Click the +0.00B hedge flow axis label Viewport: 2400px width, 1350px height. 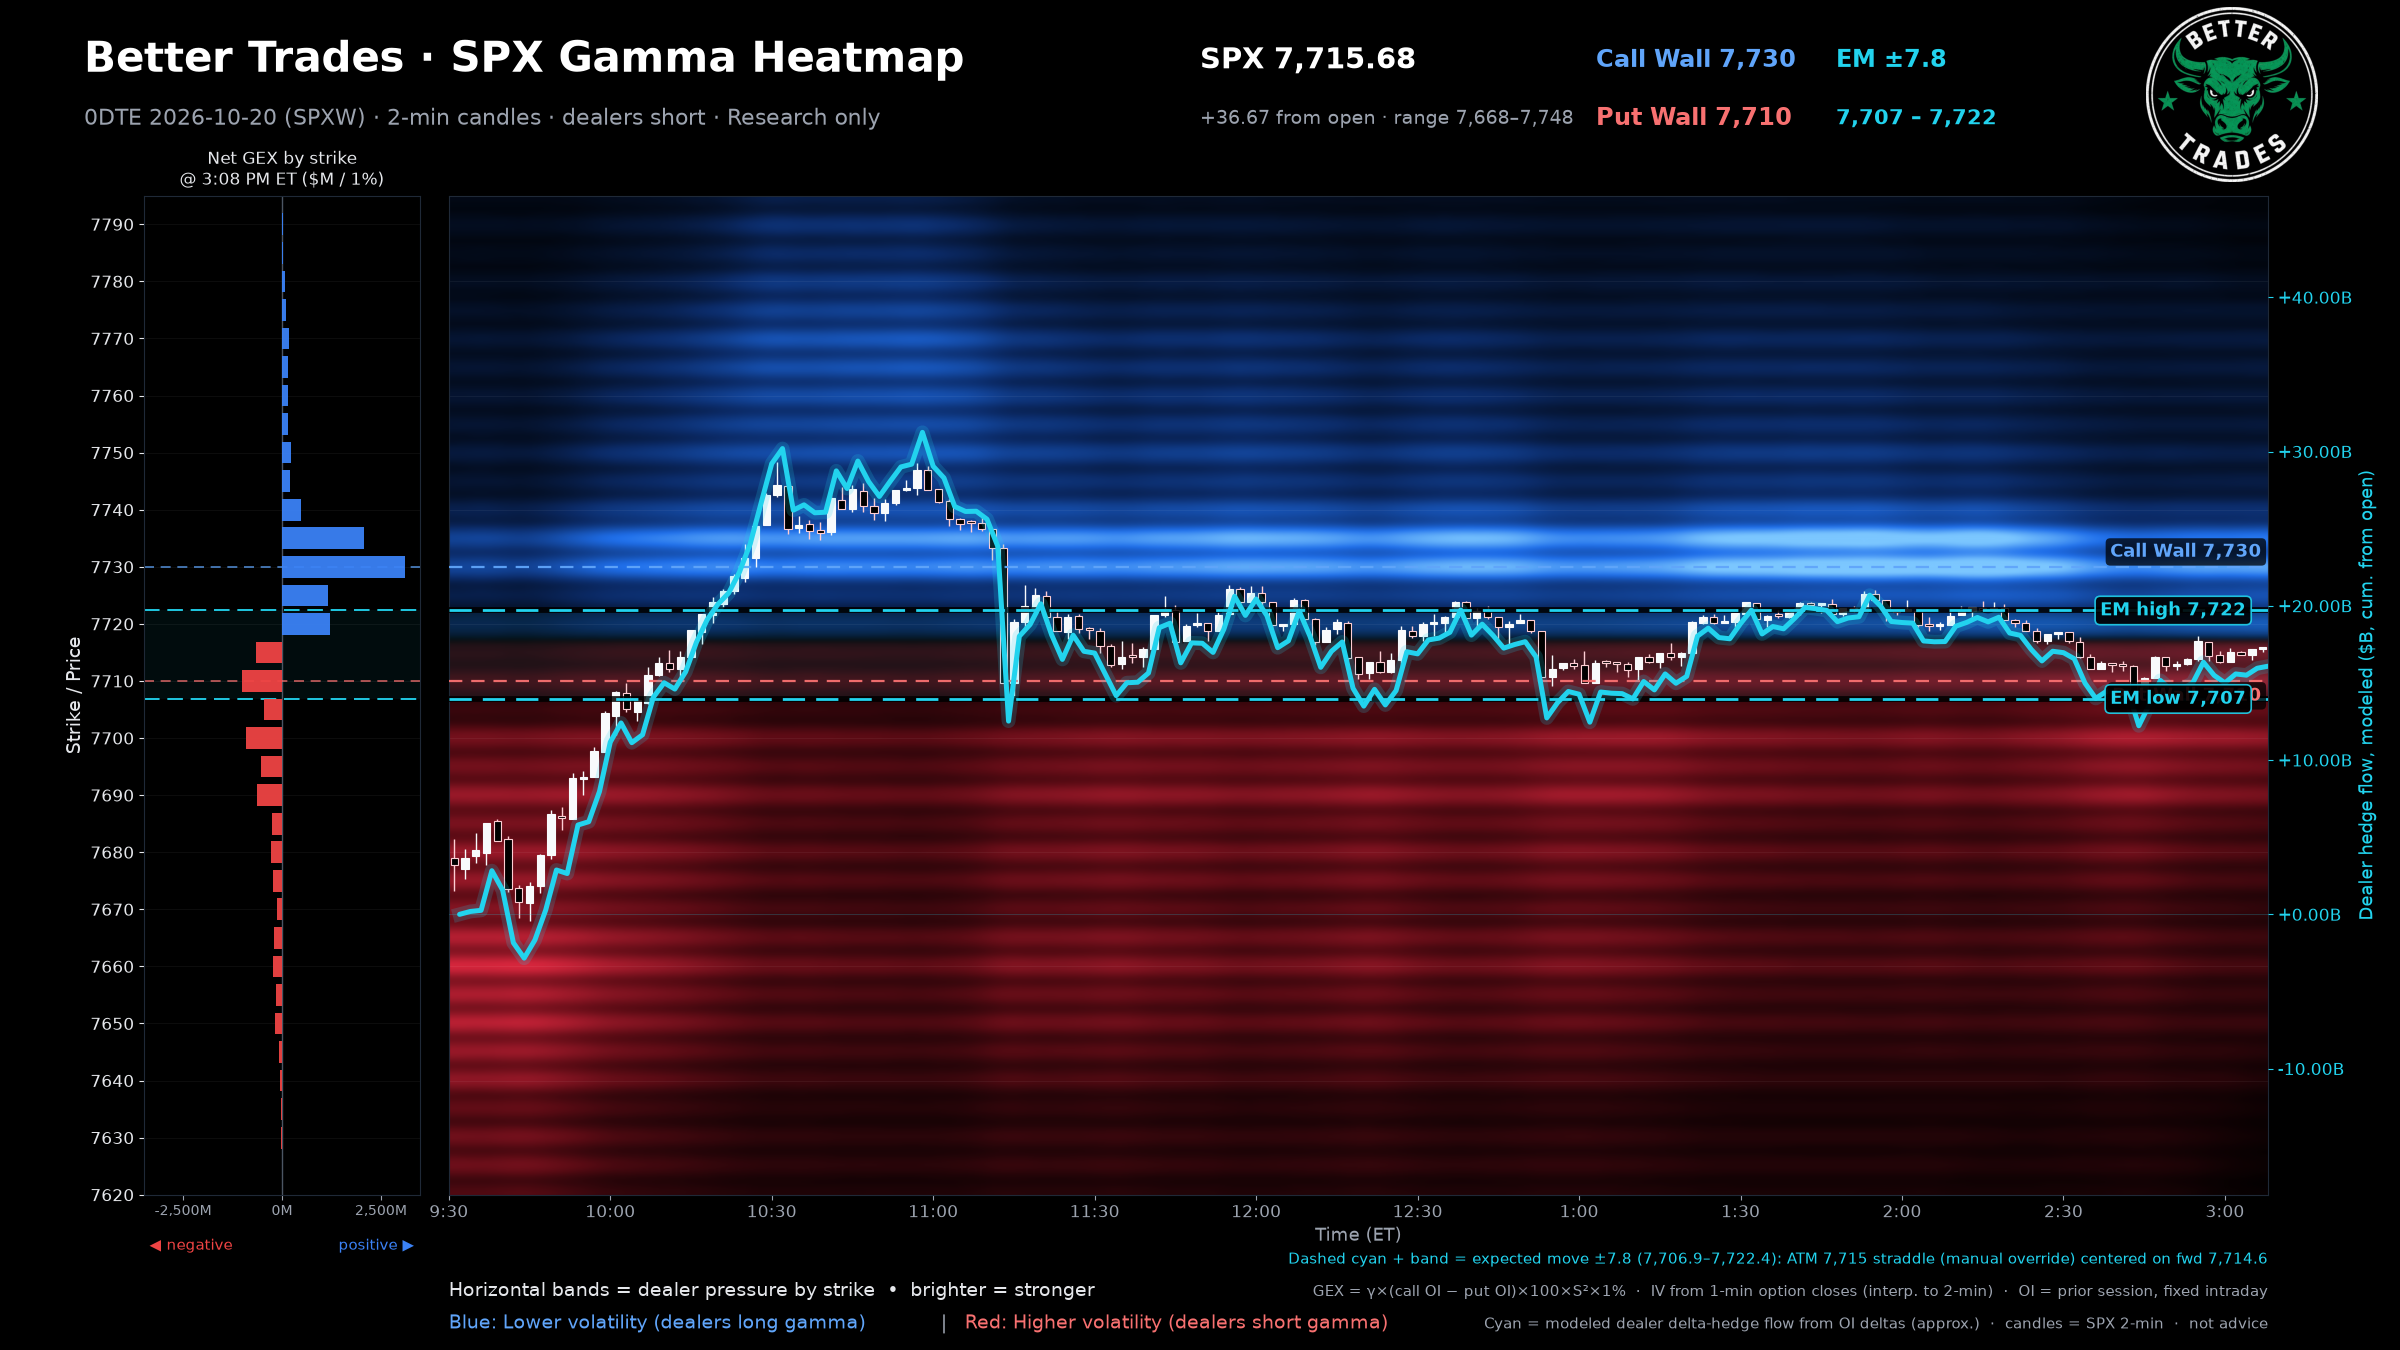2309,915
